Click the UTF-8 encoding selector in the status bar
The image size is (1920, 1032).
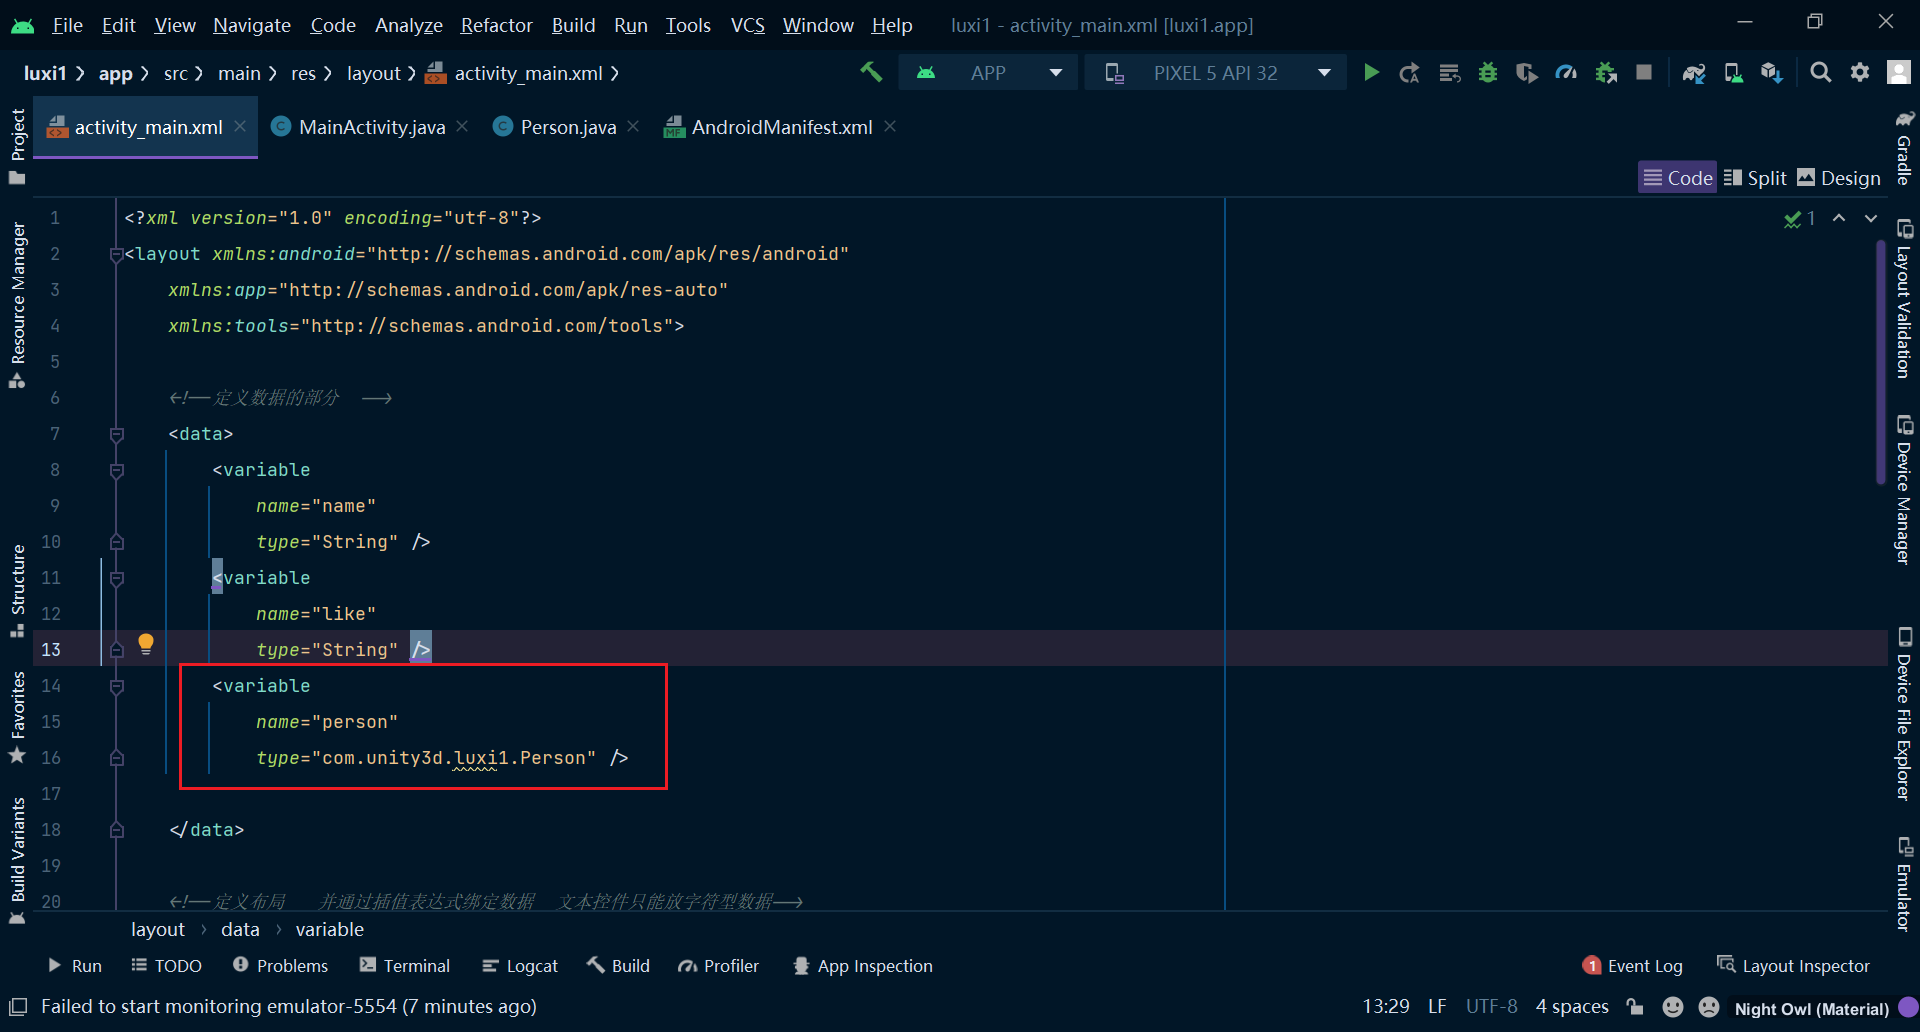(1491, 1007)
